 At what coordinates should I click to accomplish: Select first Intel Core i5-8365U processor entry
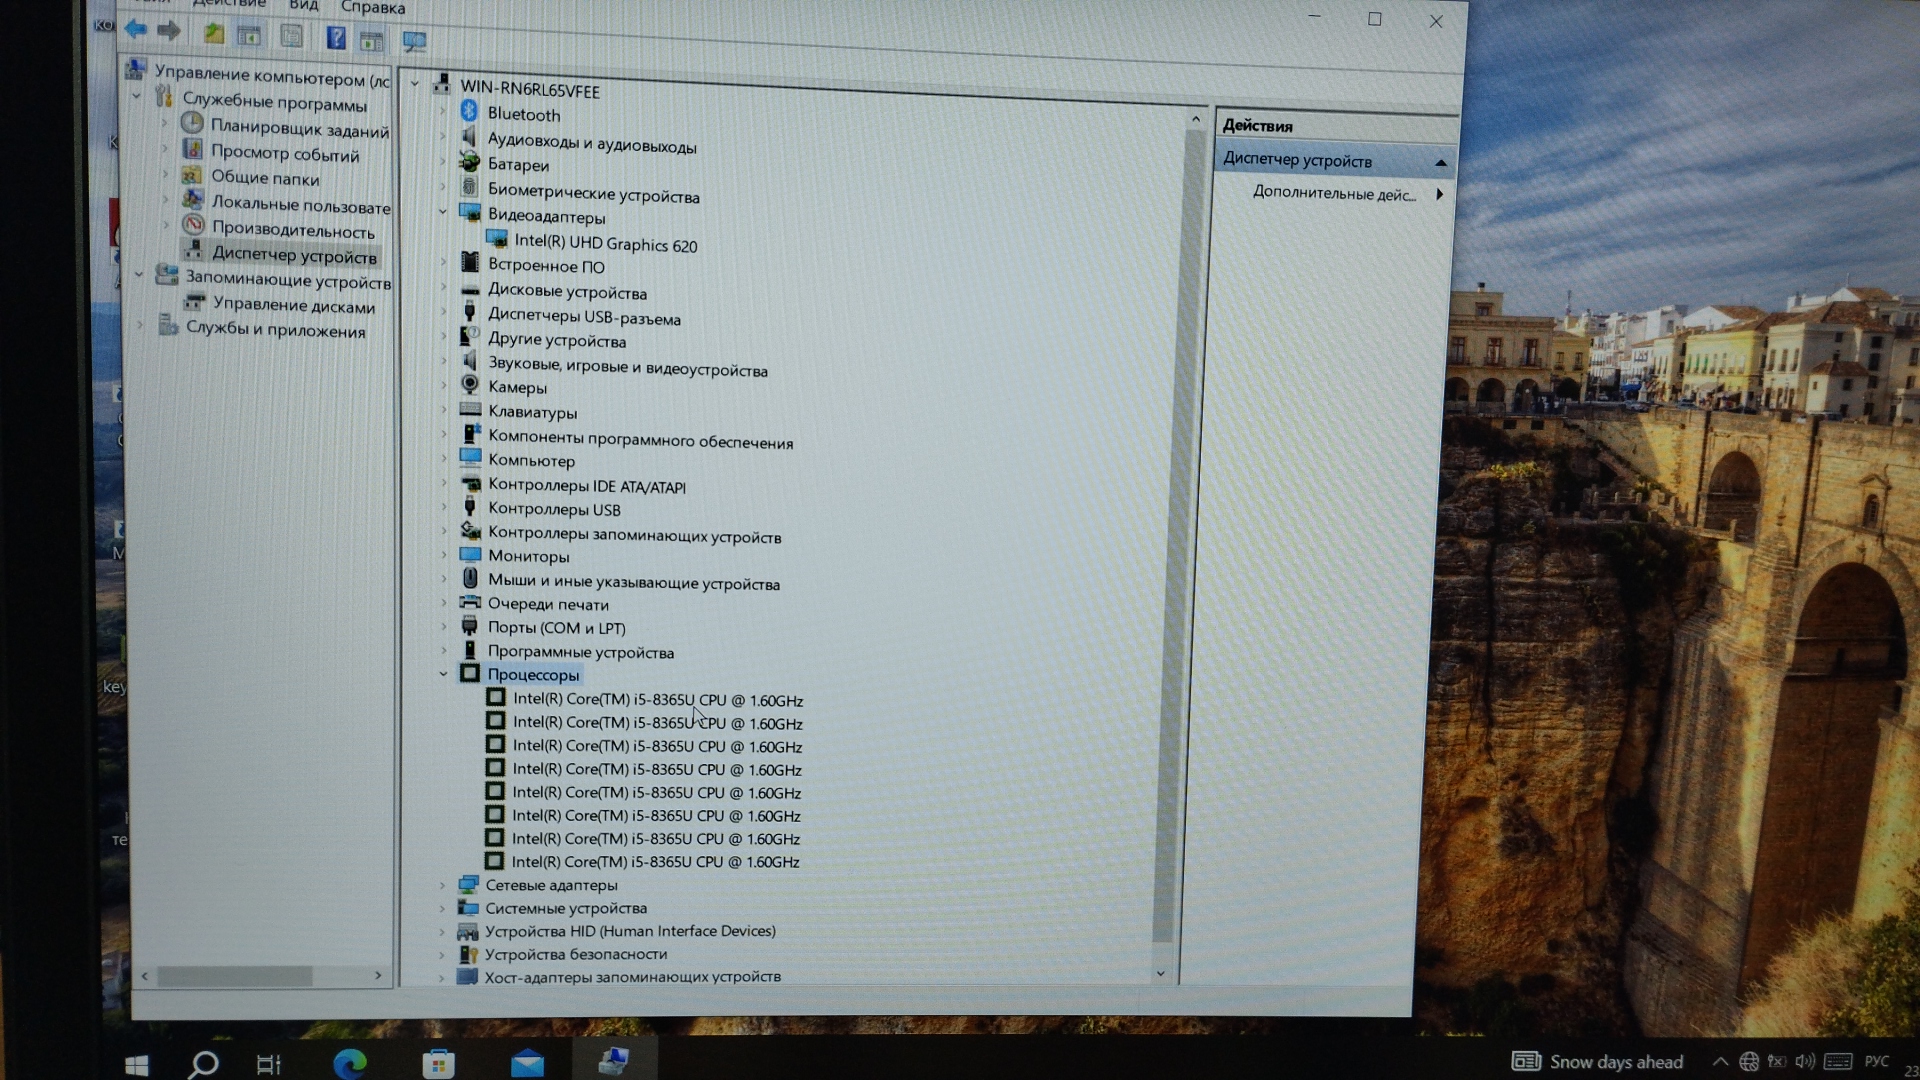(657, 700)
